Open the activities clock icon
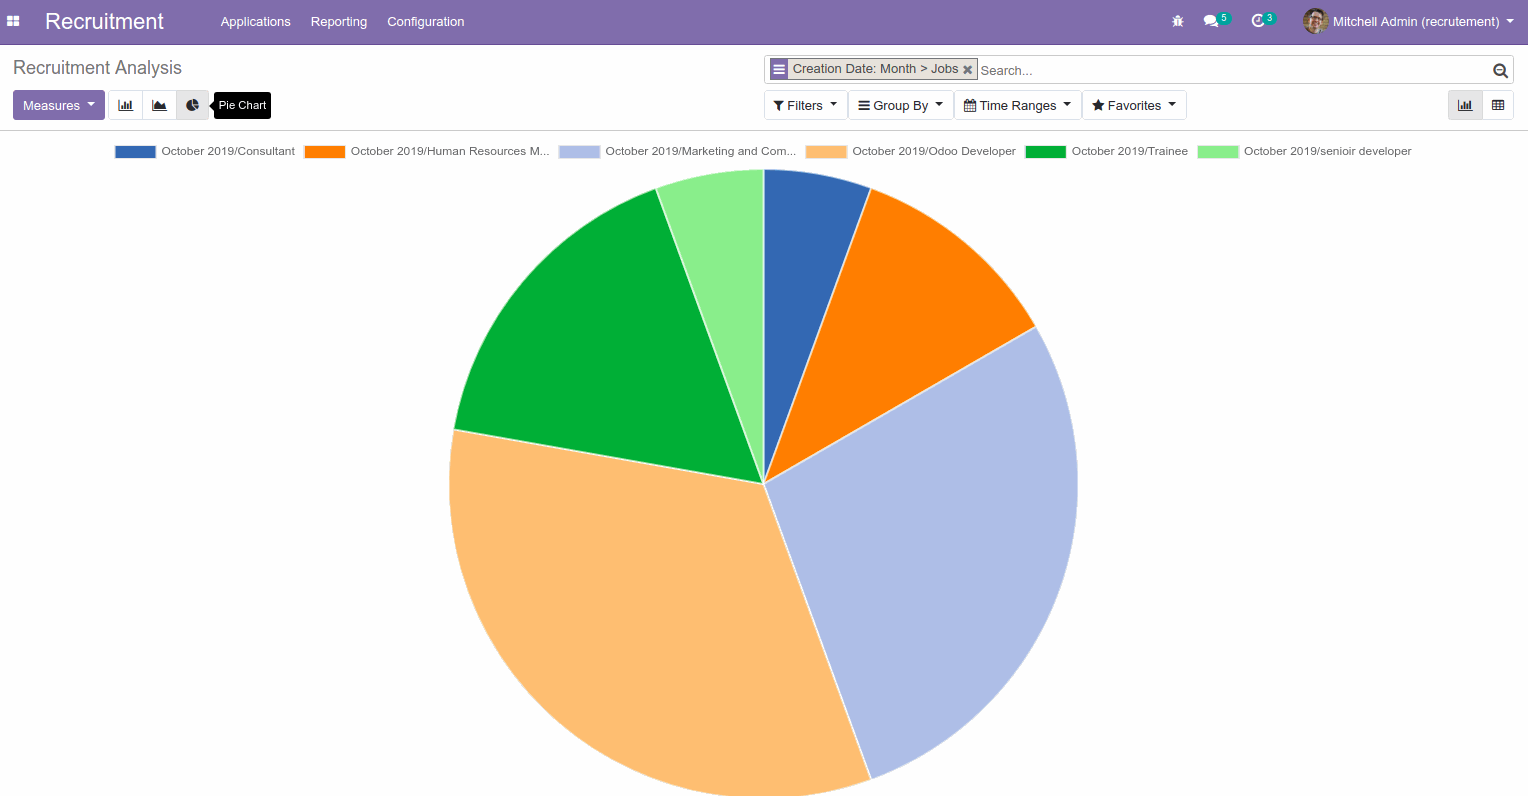The width and height of the screenshot is (1528, 796). (1258, 21)
